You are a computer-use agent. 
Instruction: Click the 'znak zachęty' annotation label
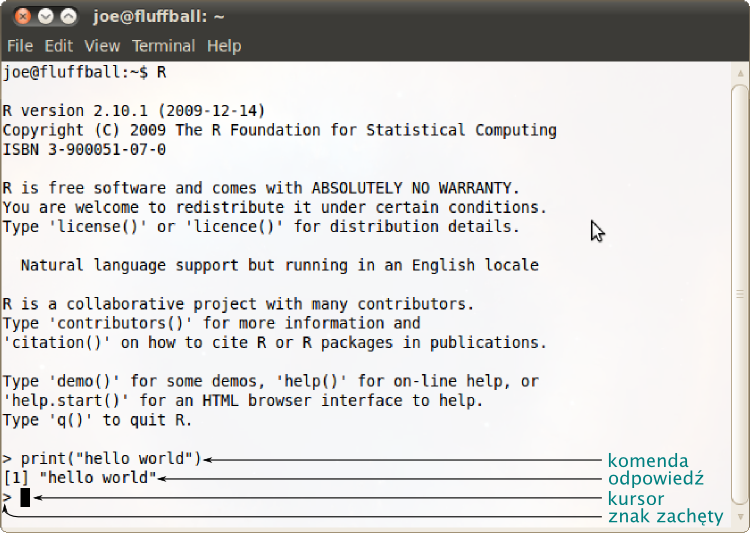(x=665, y=517)
